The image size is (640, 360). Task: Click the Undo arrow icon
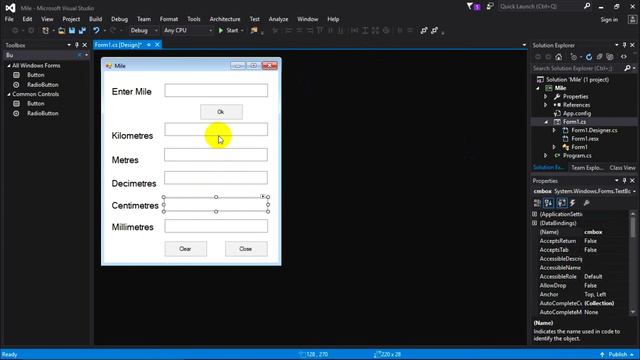[96, 30]
